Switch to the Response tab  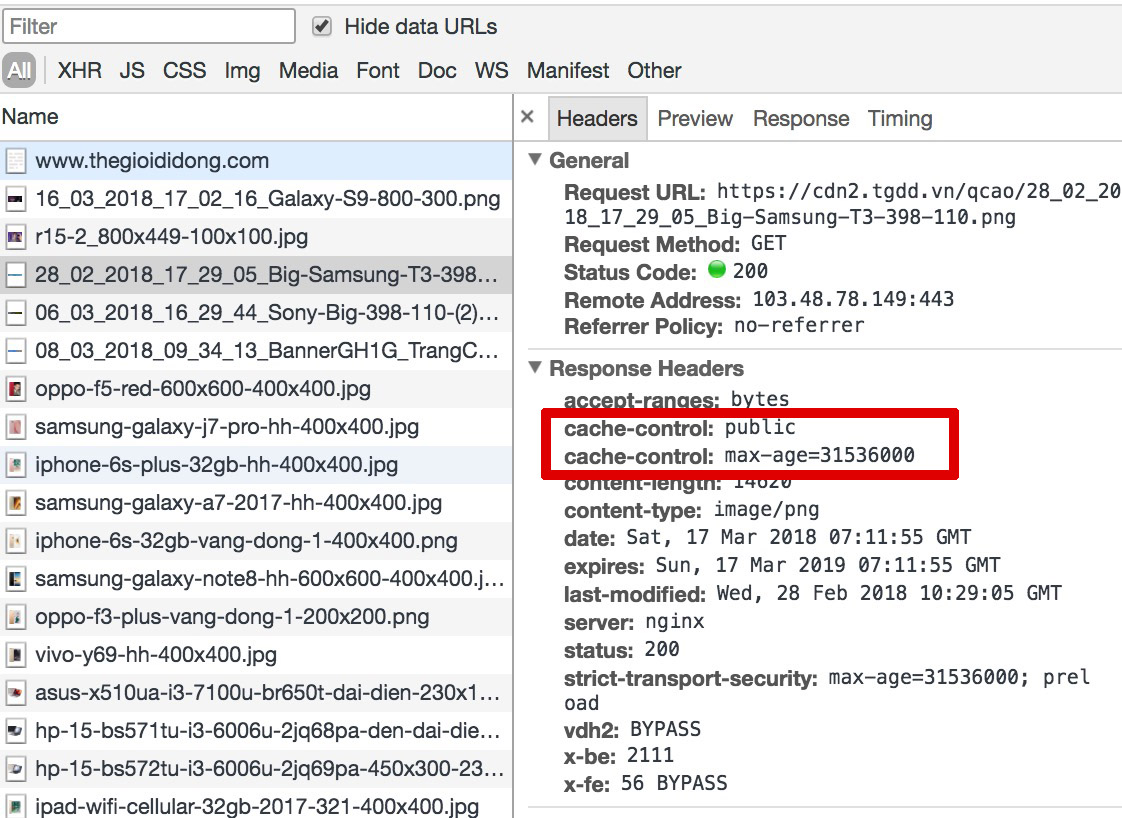(x=801, y=119)
